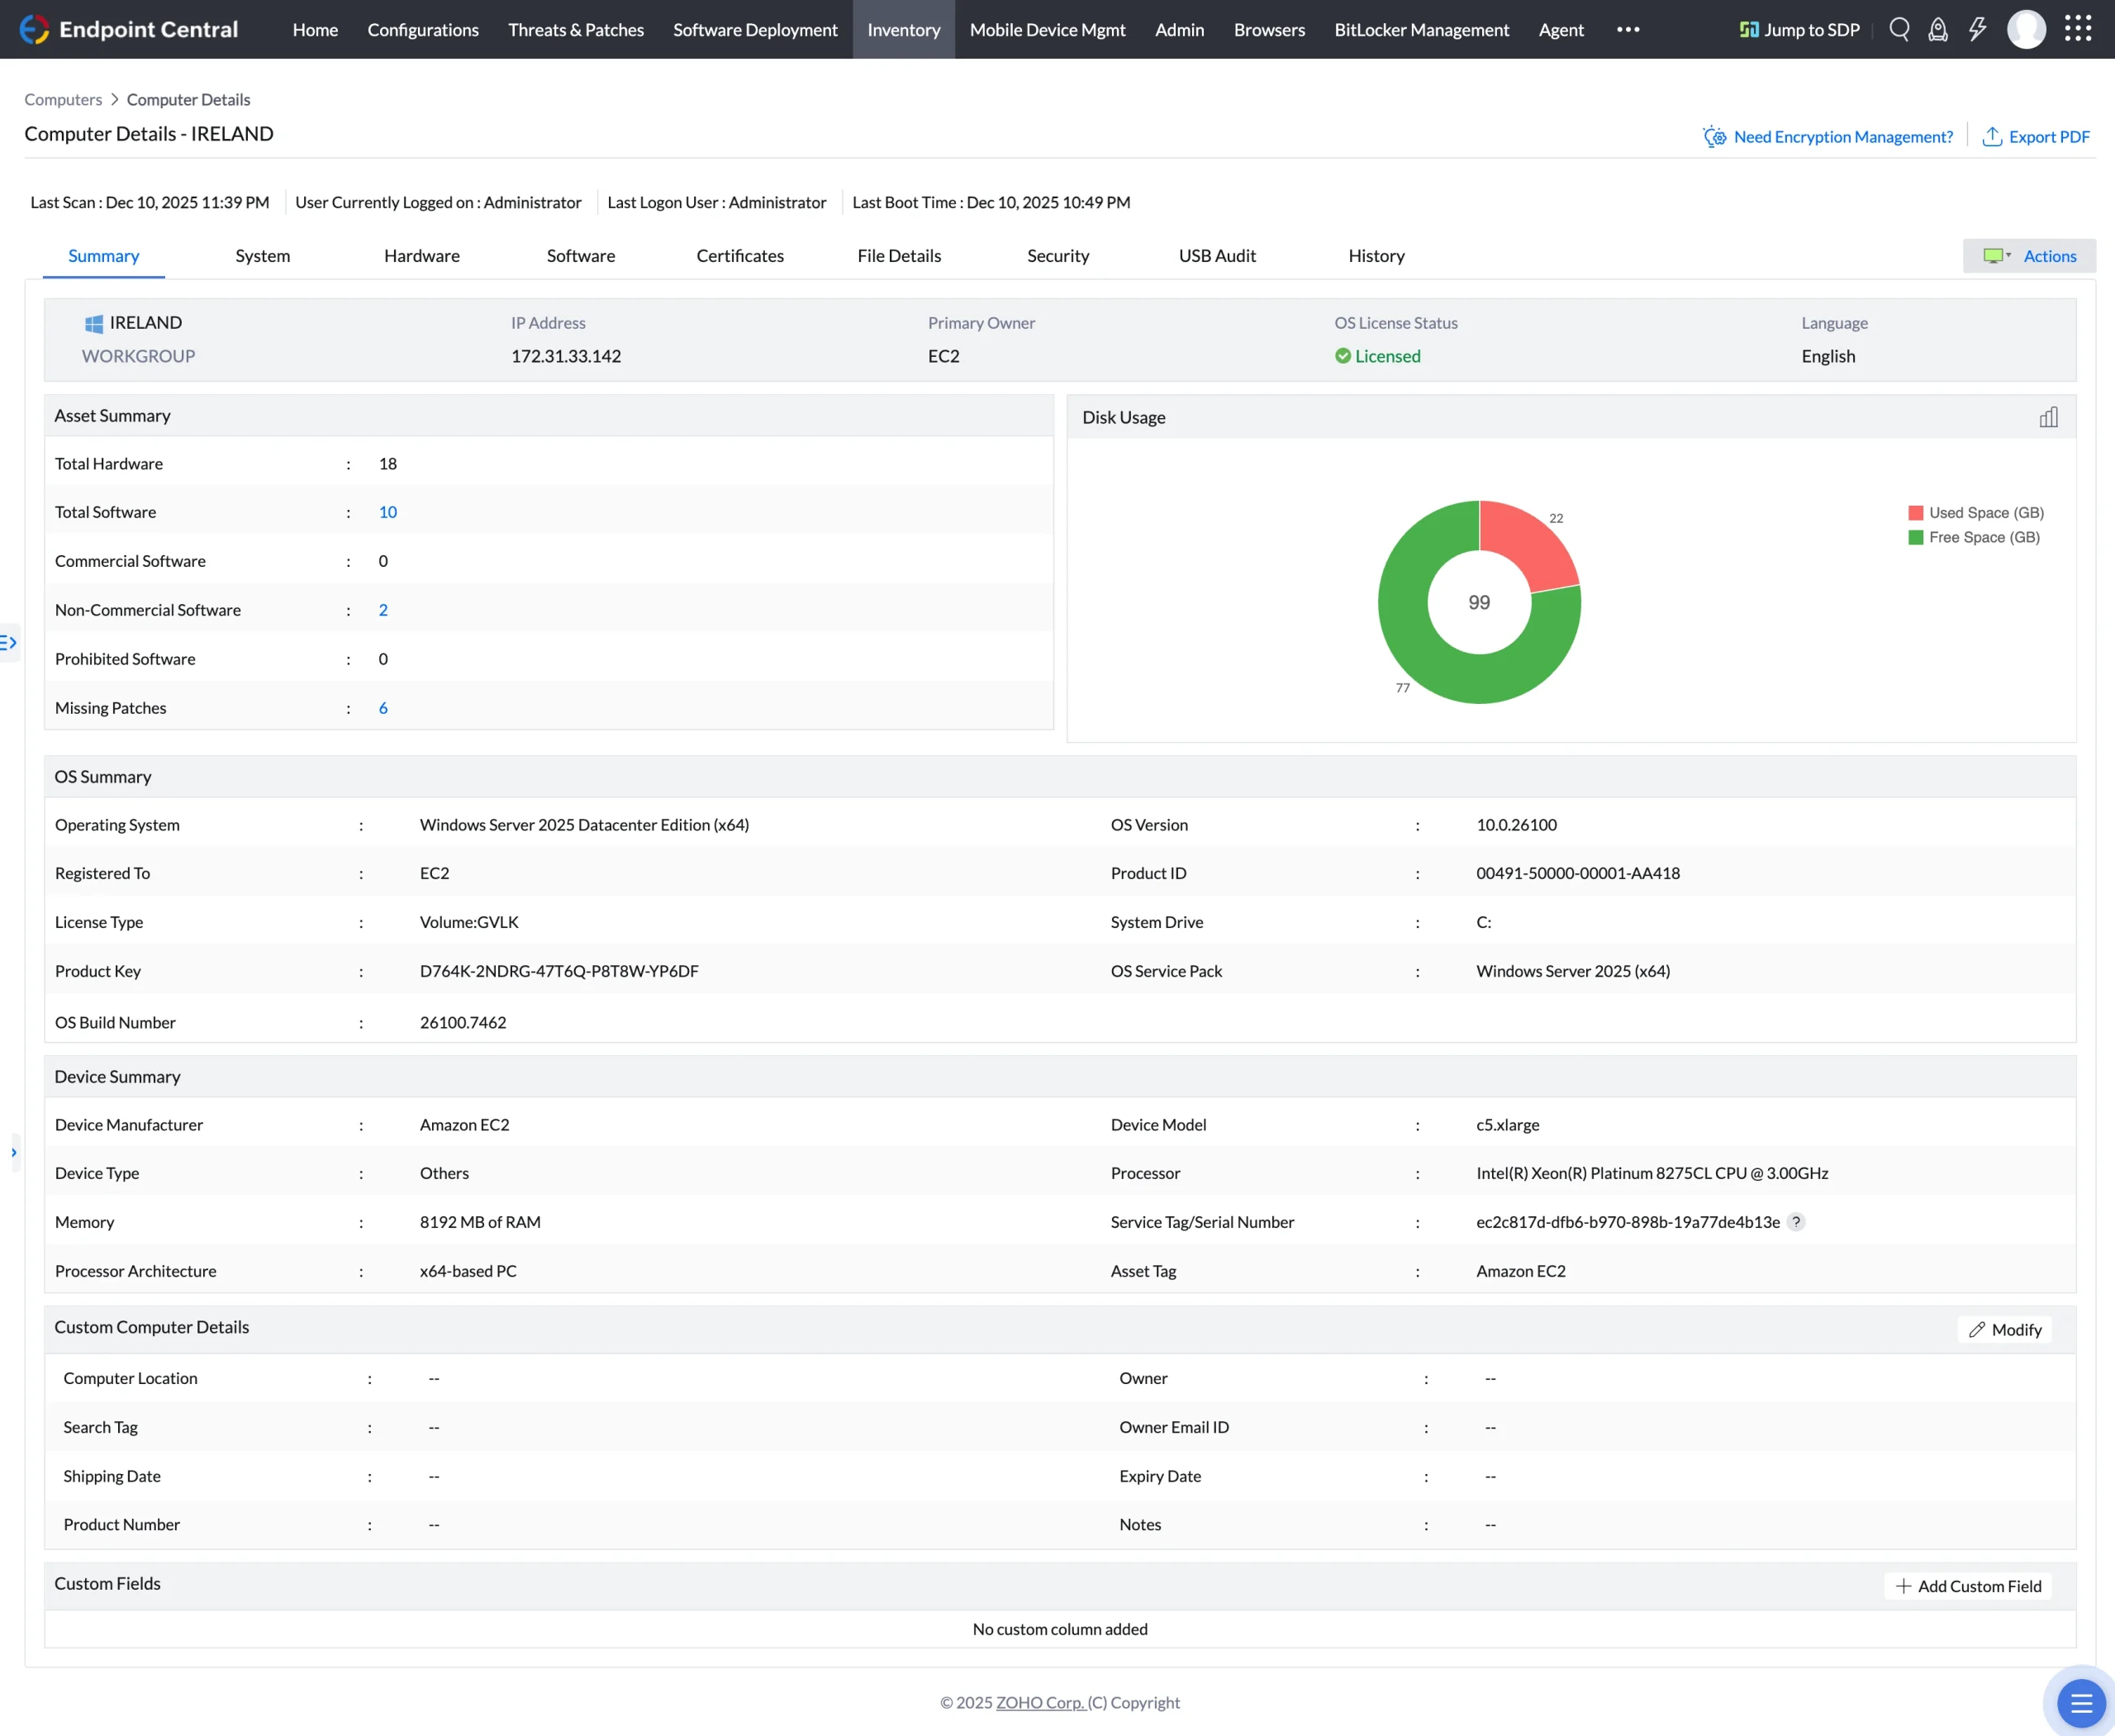This screenshot has width=2115, height=1736.
Task: Open Non-Commercial Software count 2
Action: 383,610
